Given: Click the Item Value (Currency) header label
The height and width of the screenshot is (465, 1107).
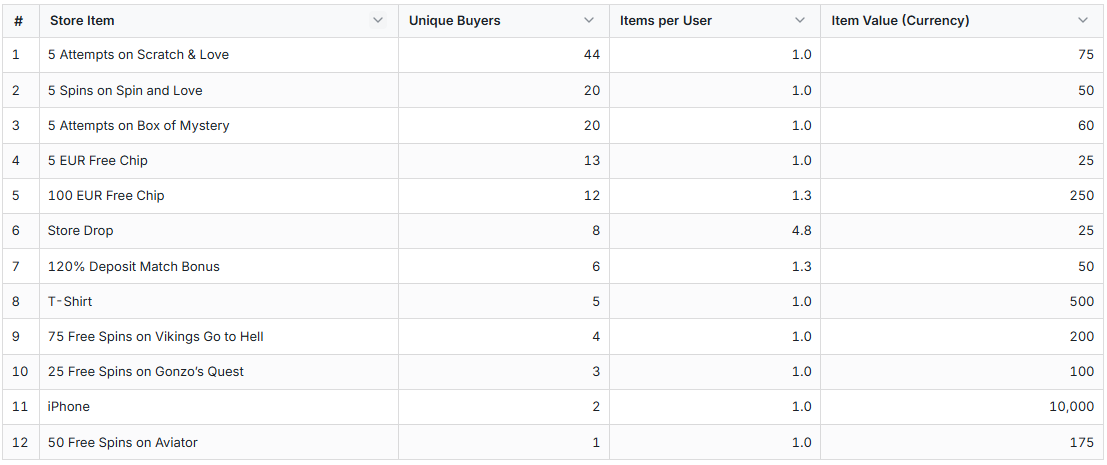Looking at the screenshot, I should click(x=900, y=21).
